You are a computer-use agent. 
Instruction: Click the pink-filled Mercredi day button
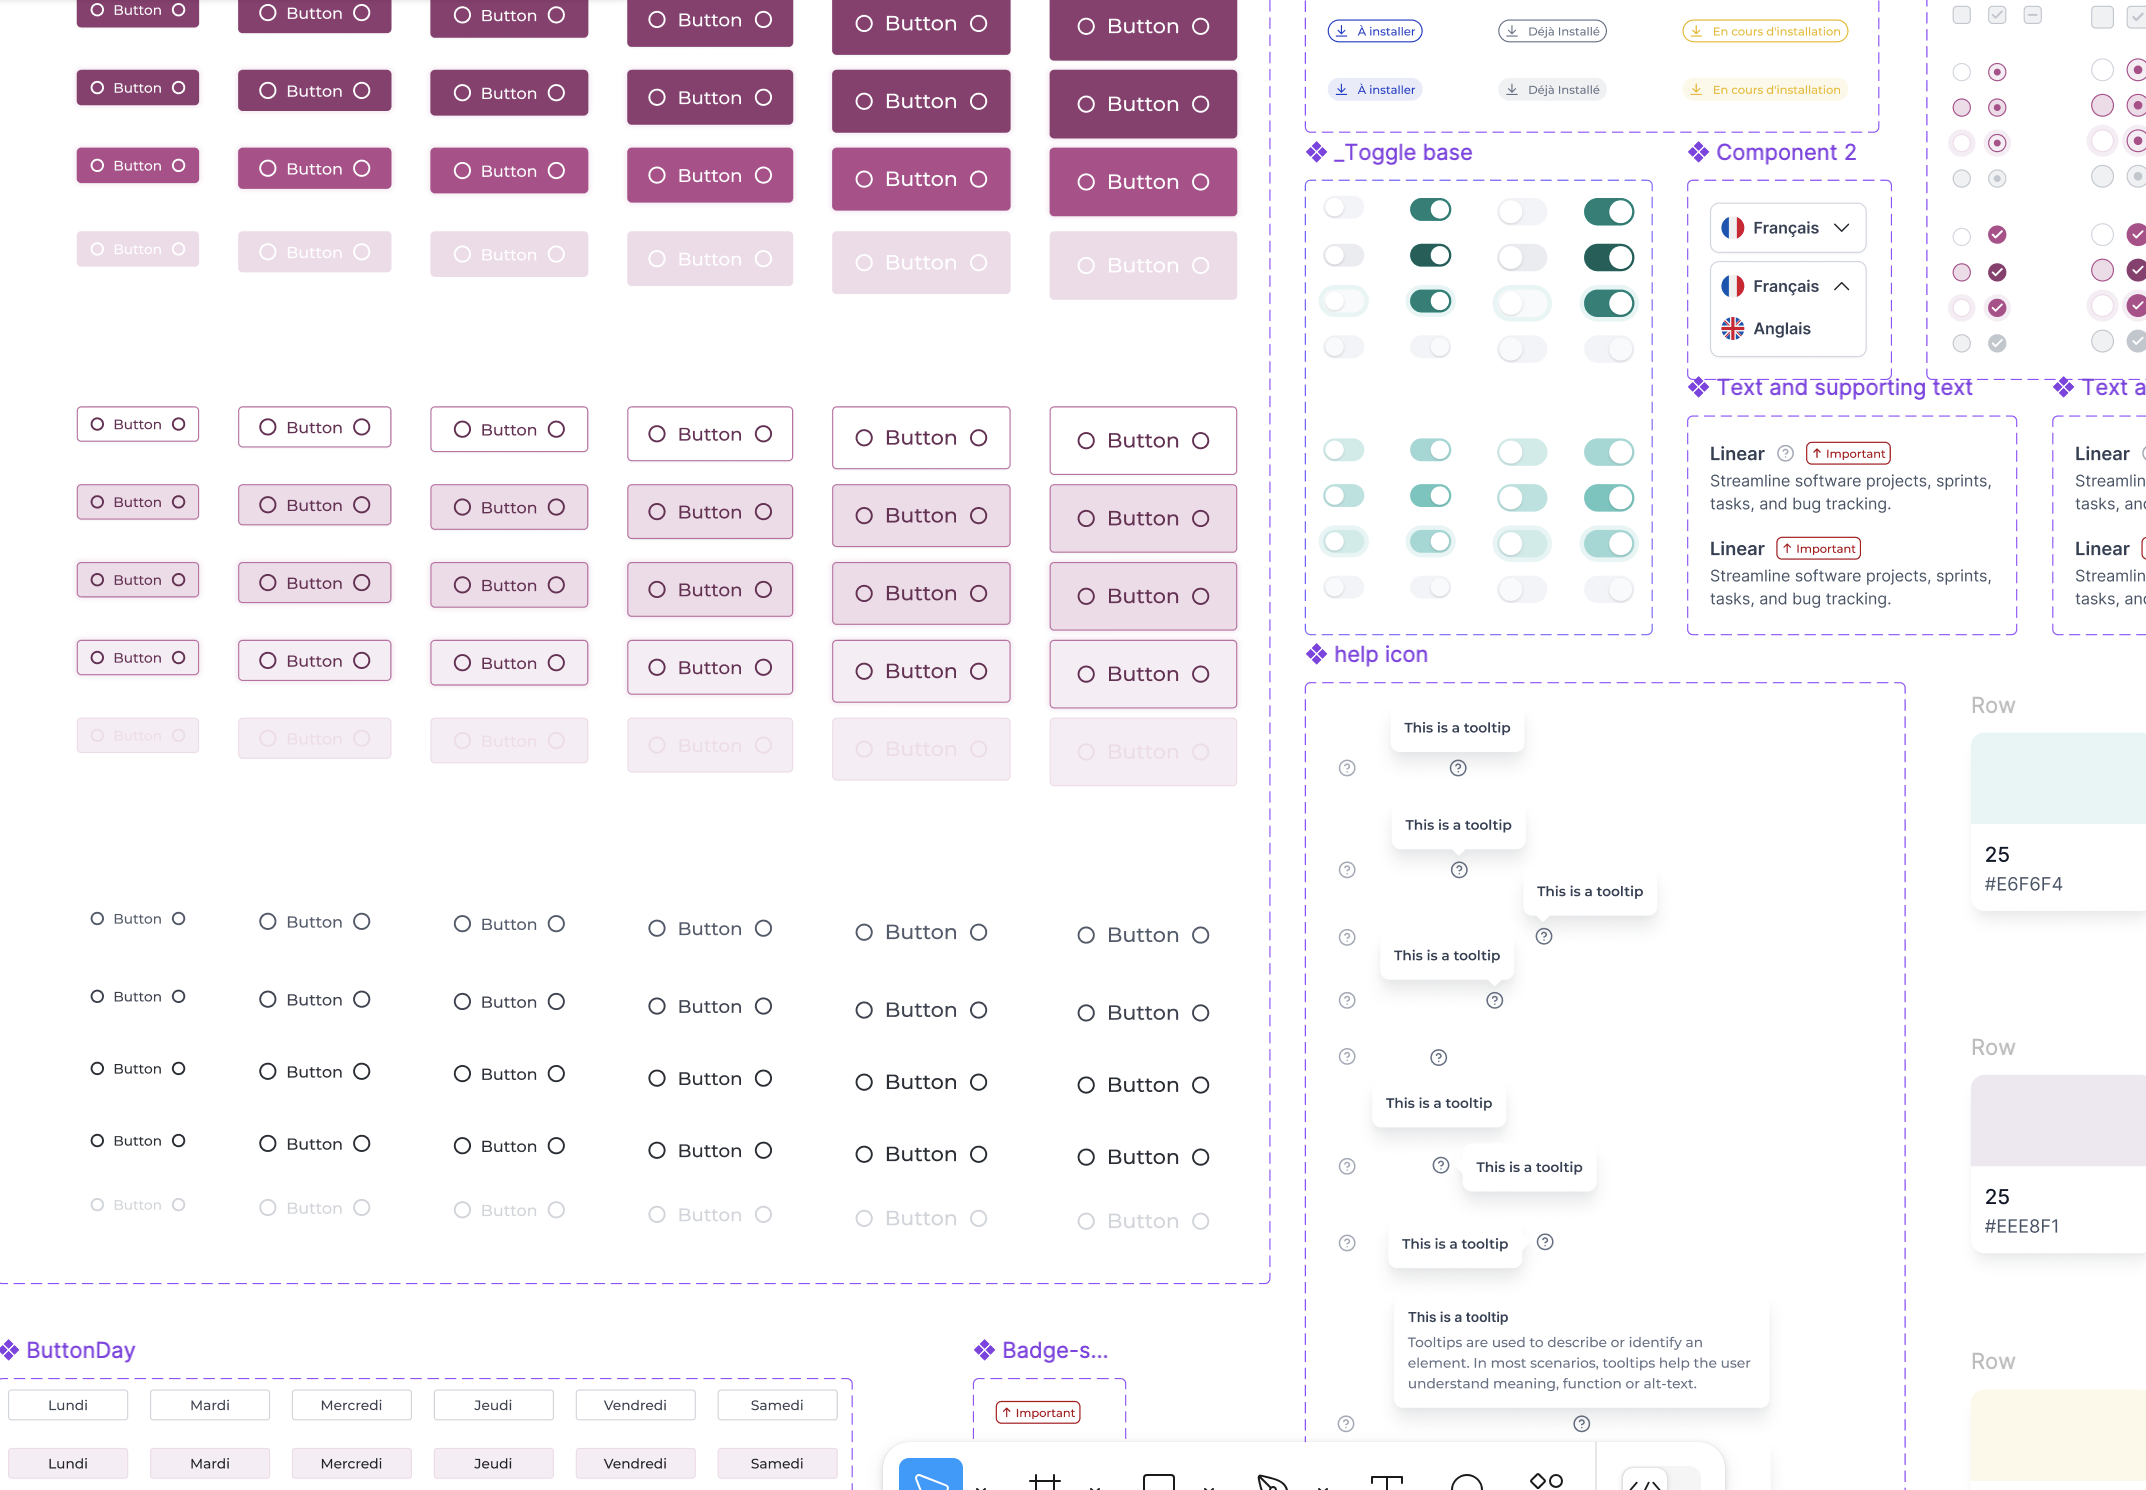pos(351,1463)
